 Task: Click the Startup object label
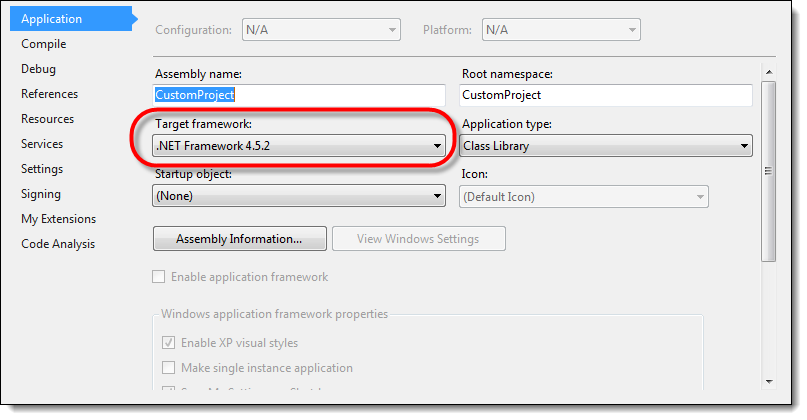(194, 174)
